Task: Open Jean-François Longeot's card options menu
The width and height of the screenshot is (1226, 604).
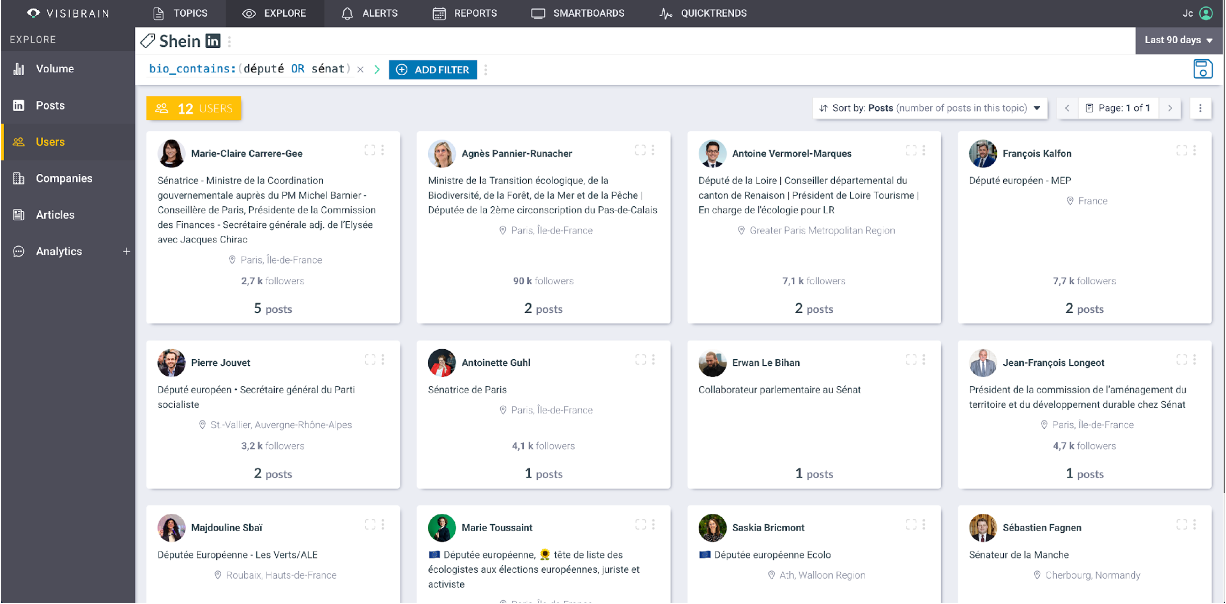Action: 1195,358
